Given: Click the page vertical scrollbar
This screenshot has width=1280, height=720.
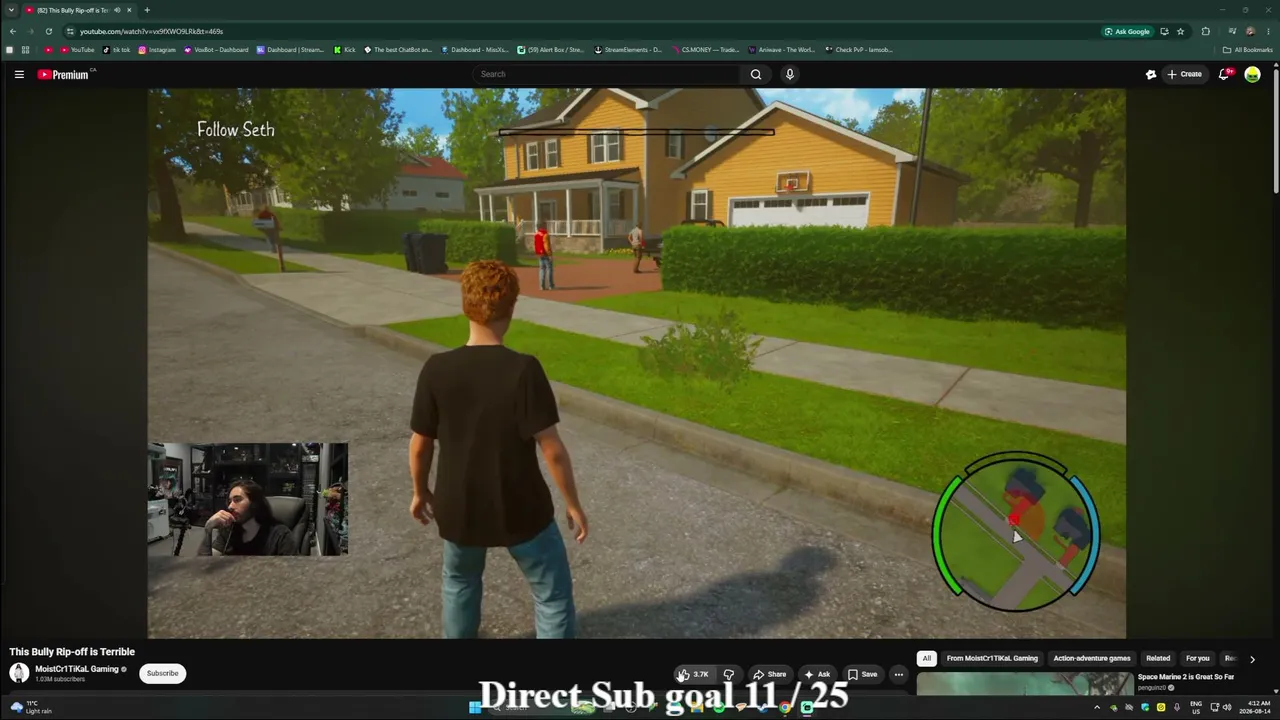Looking at the screenshot, I should click(1276, 130).
